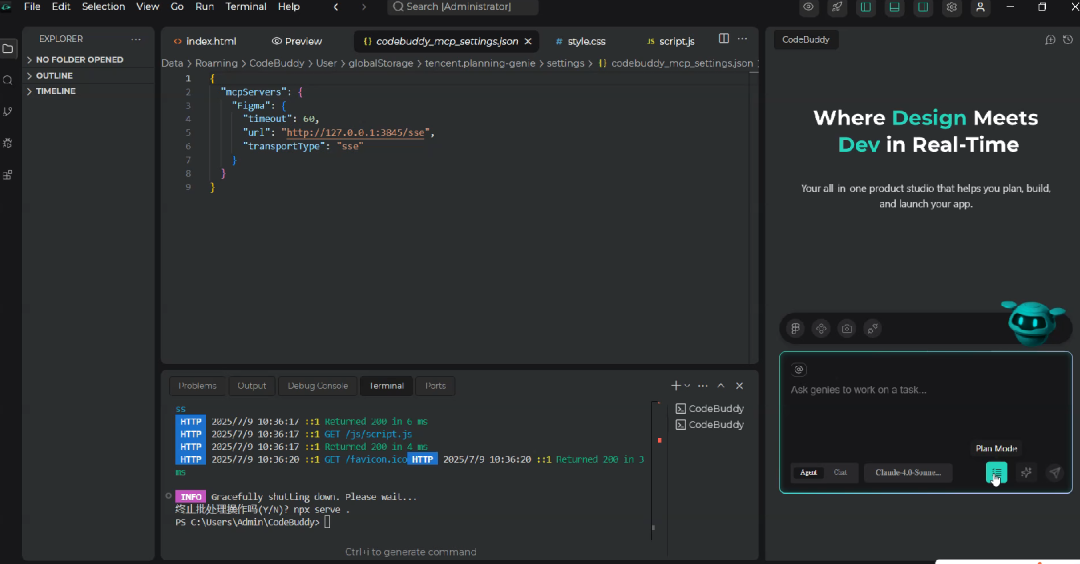The height and width of the screenshot is (564, 1080).
Task: Click the plug integration icon
Action: [873, 328]
